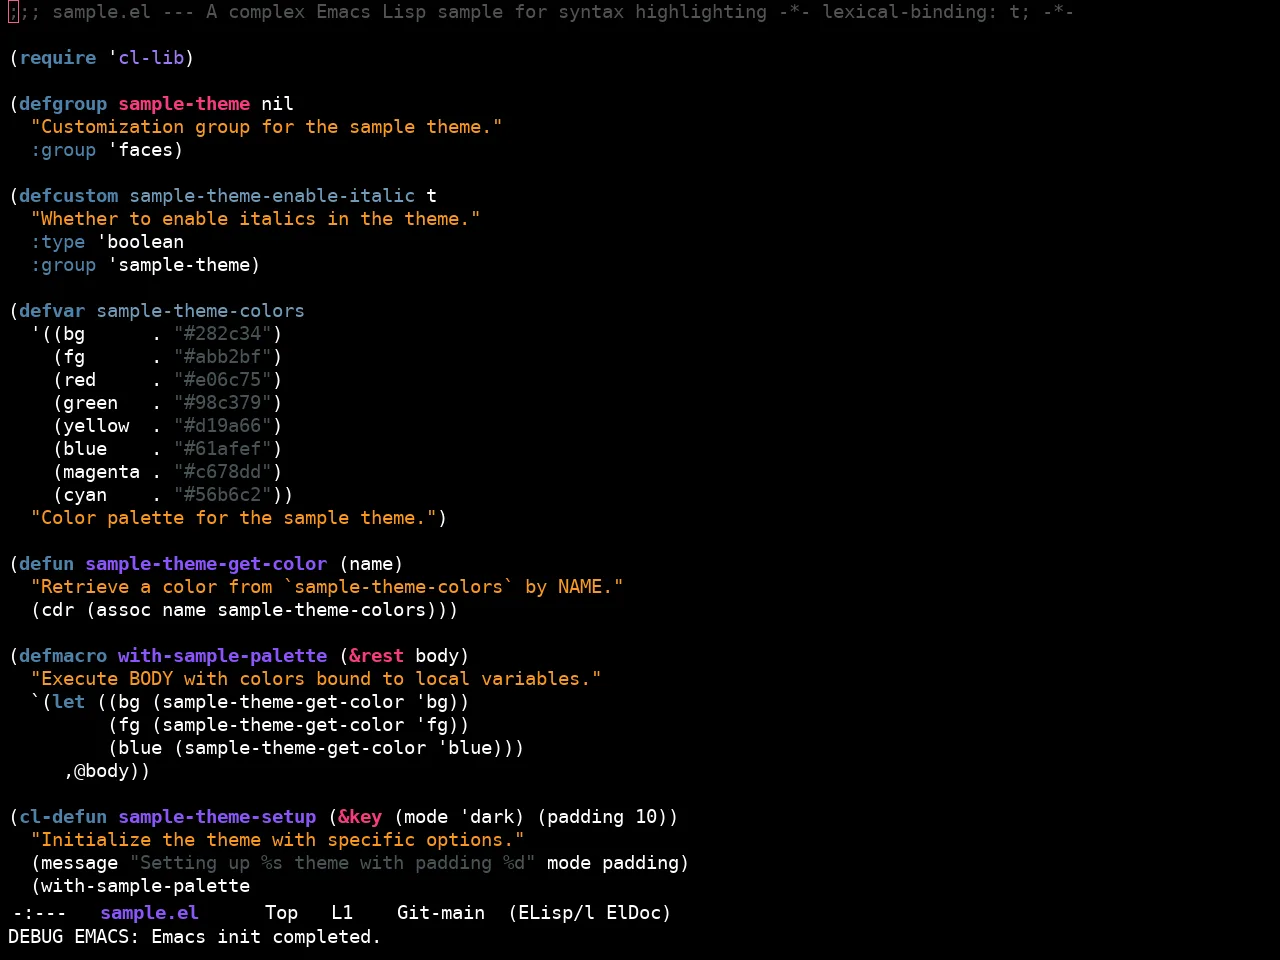The height and width of the screenshot is (960, 1280).
Task: Click the Top position indicator in mode line
Action: coord(281,913)
